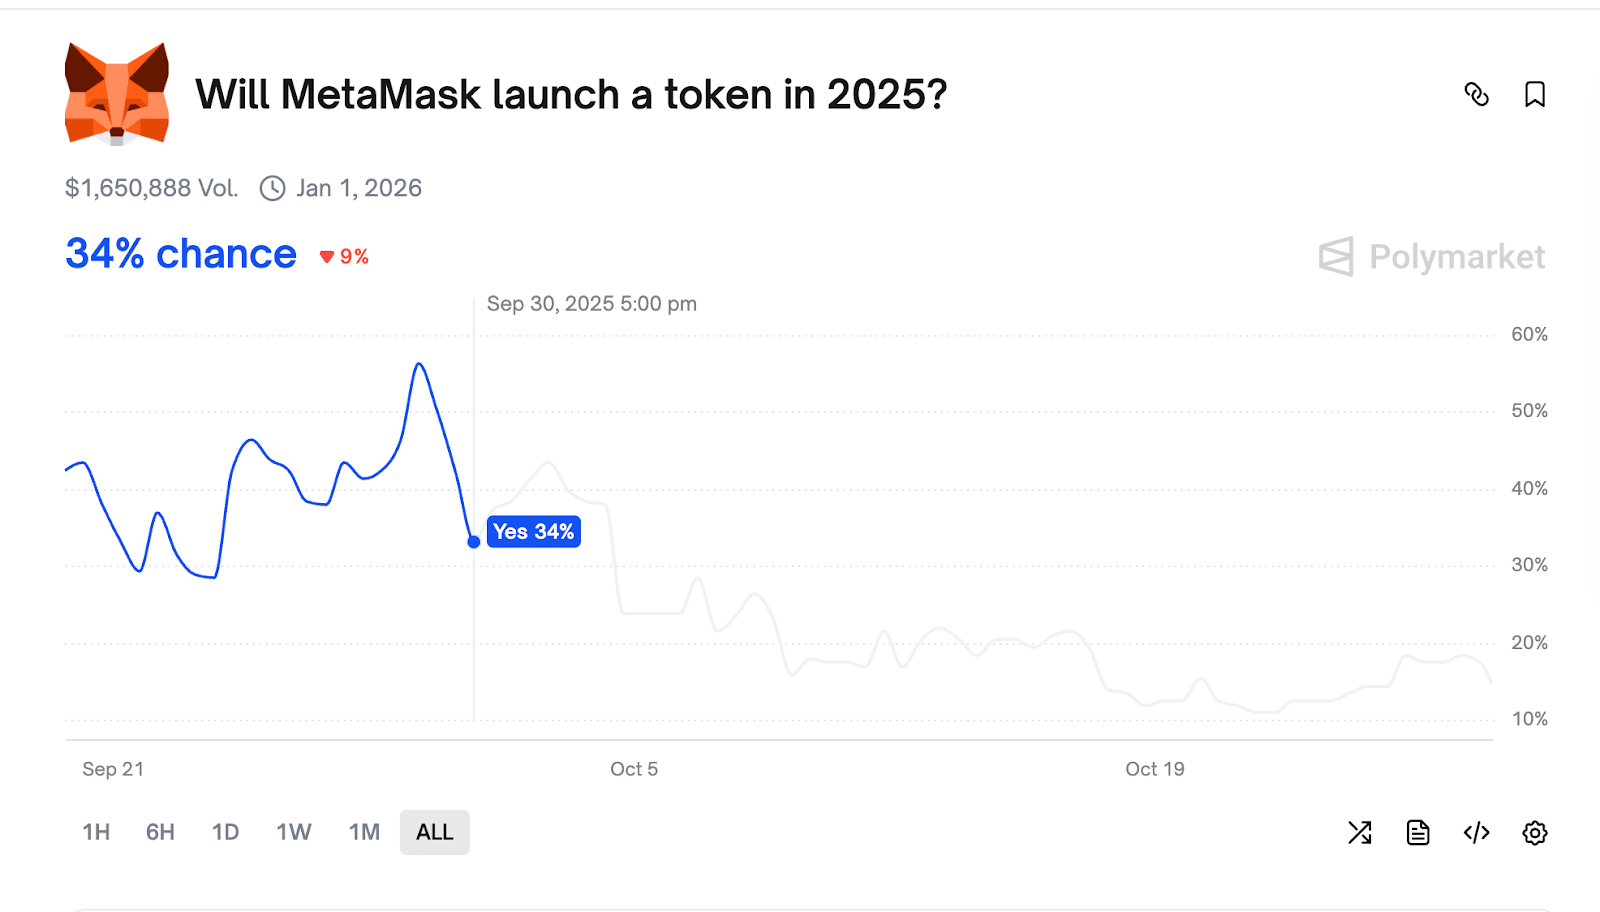The height and width of the screenshot is (912, 1600).
Task: Click the blue data point on chart
Action: 474,542
